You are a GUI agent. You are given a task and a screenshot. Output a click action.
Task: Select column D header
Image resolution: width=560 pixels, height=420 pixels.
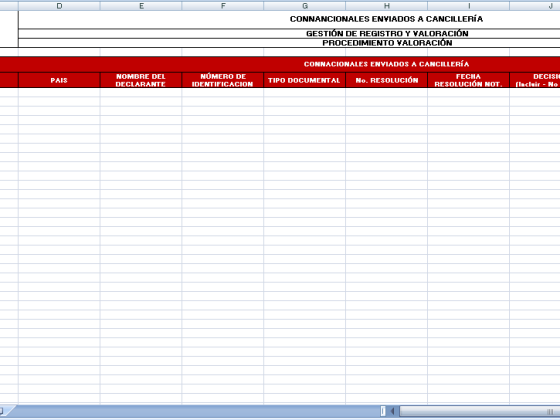(59, 6)
